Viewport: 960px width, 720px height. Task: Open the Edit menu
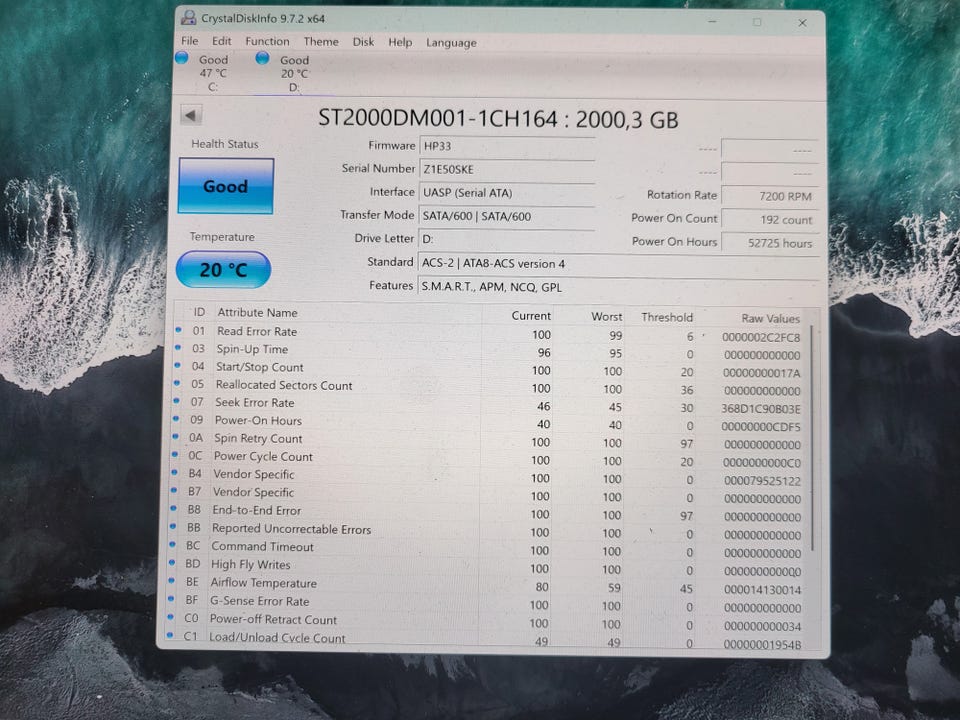pos(222,41)
